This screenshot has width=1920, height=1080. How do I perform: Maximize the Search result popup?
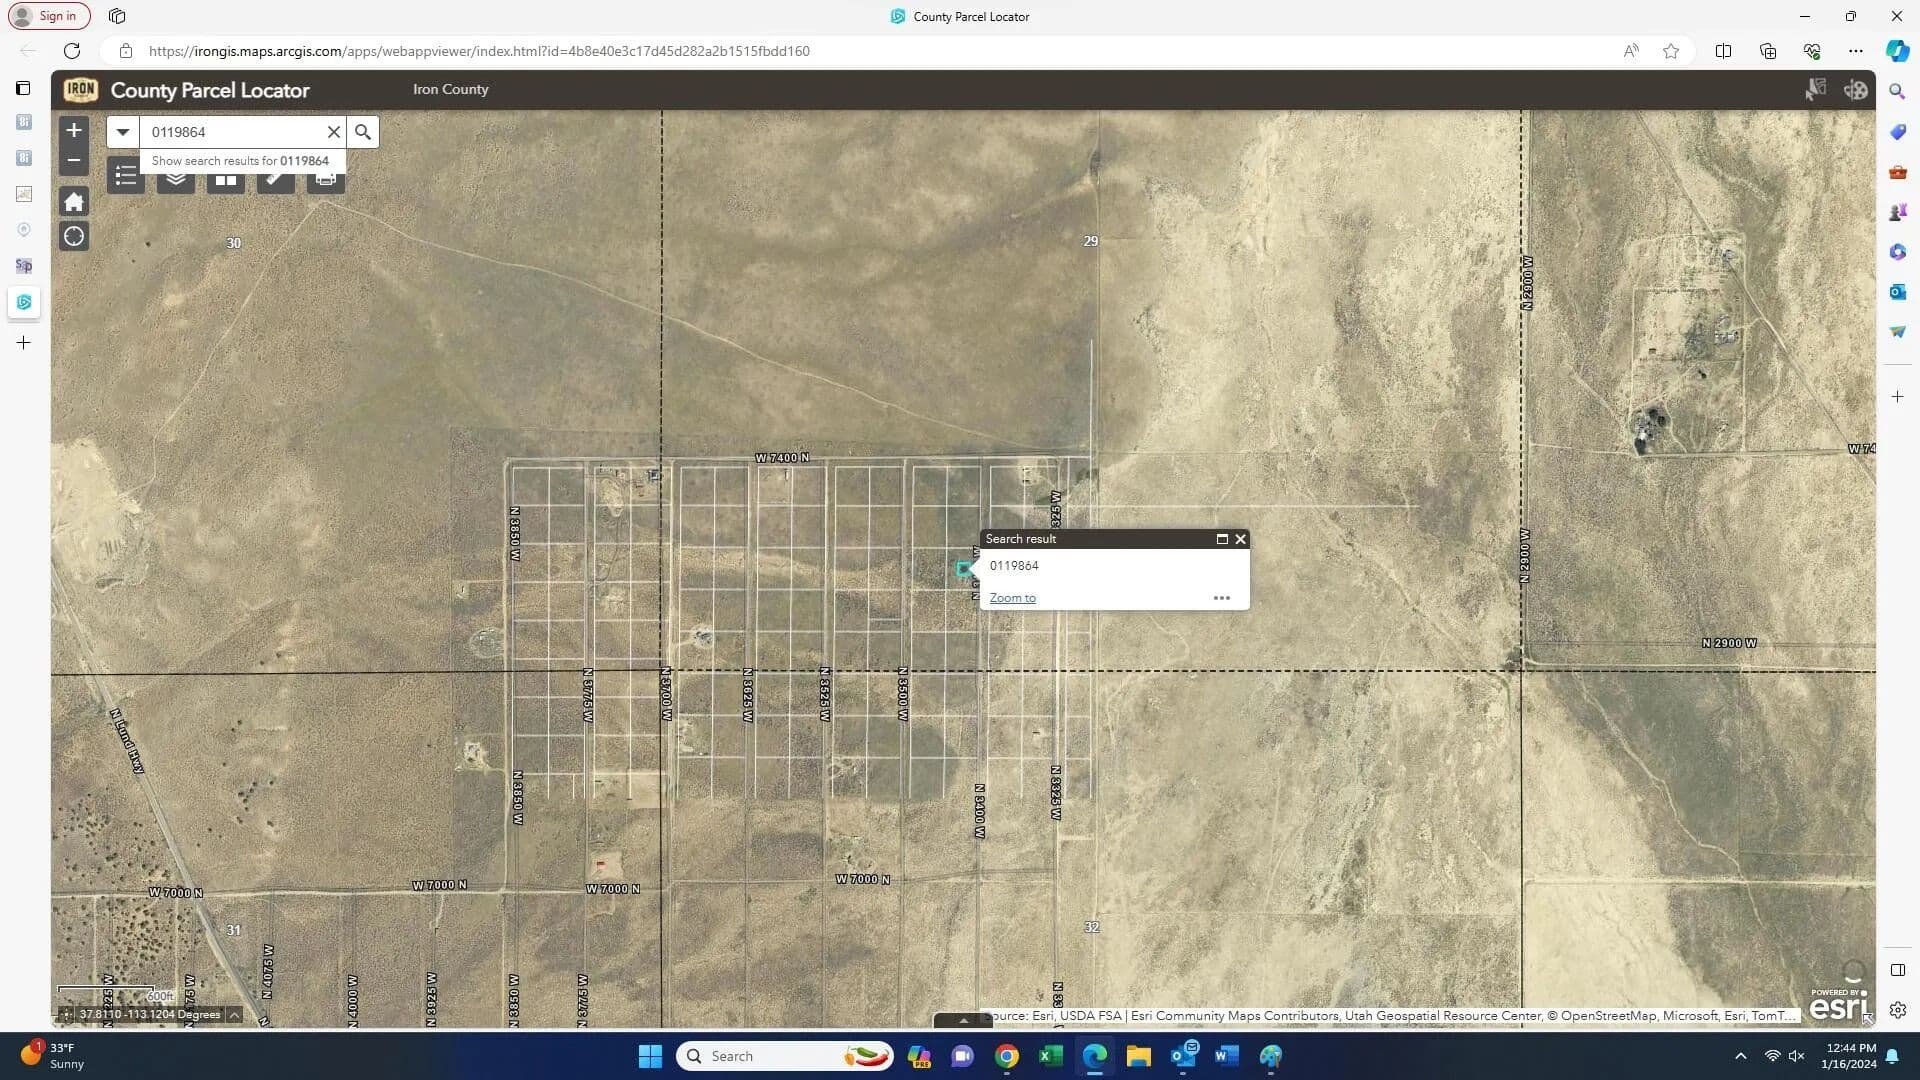pyautogui.click(x=1221, y=539)
